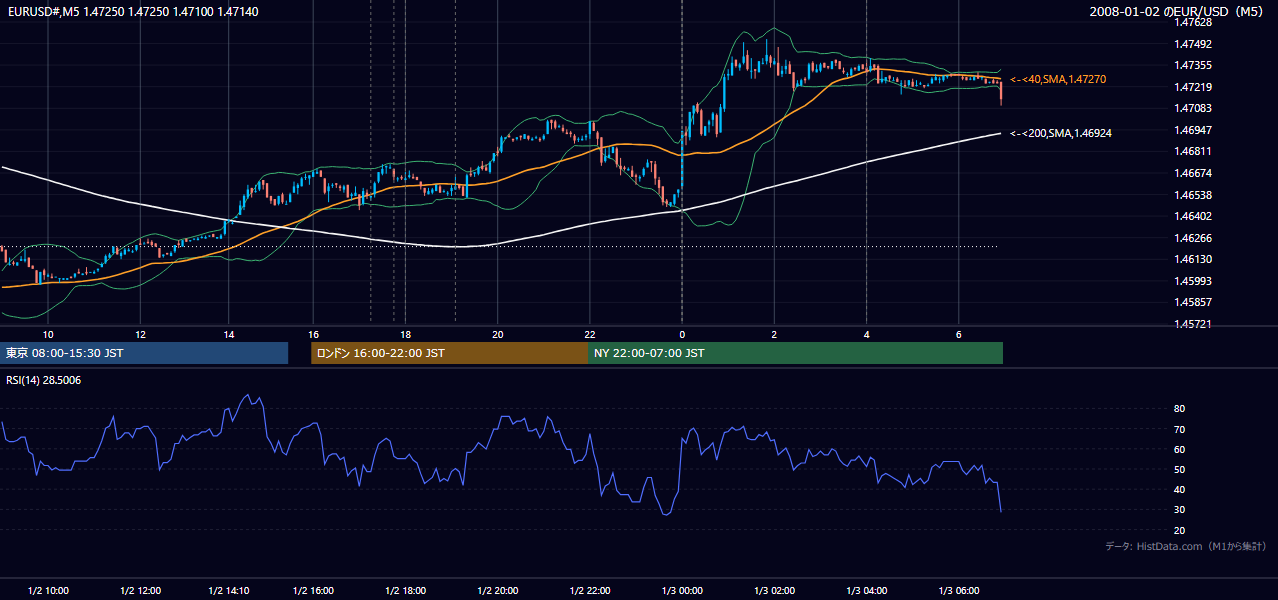Click price axis value 1.47083
The width and height of the screenshot is (1278, 600).
coord(1192,108)
